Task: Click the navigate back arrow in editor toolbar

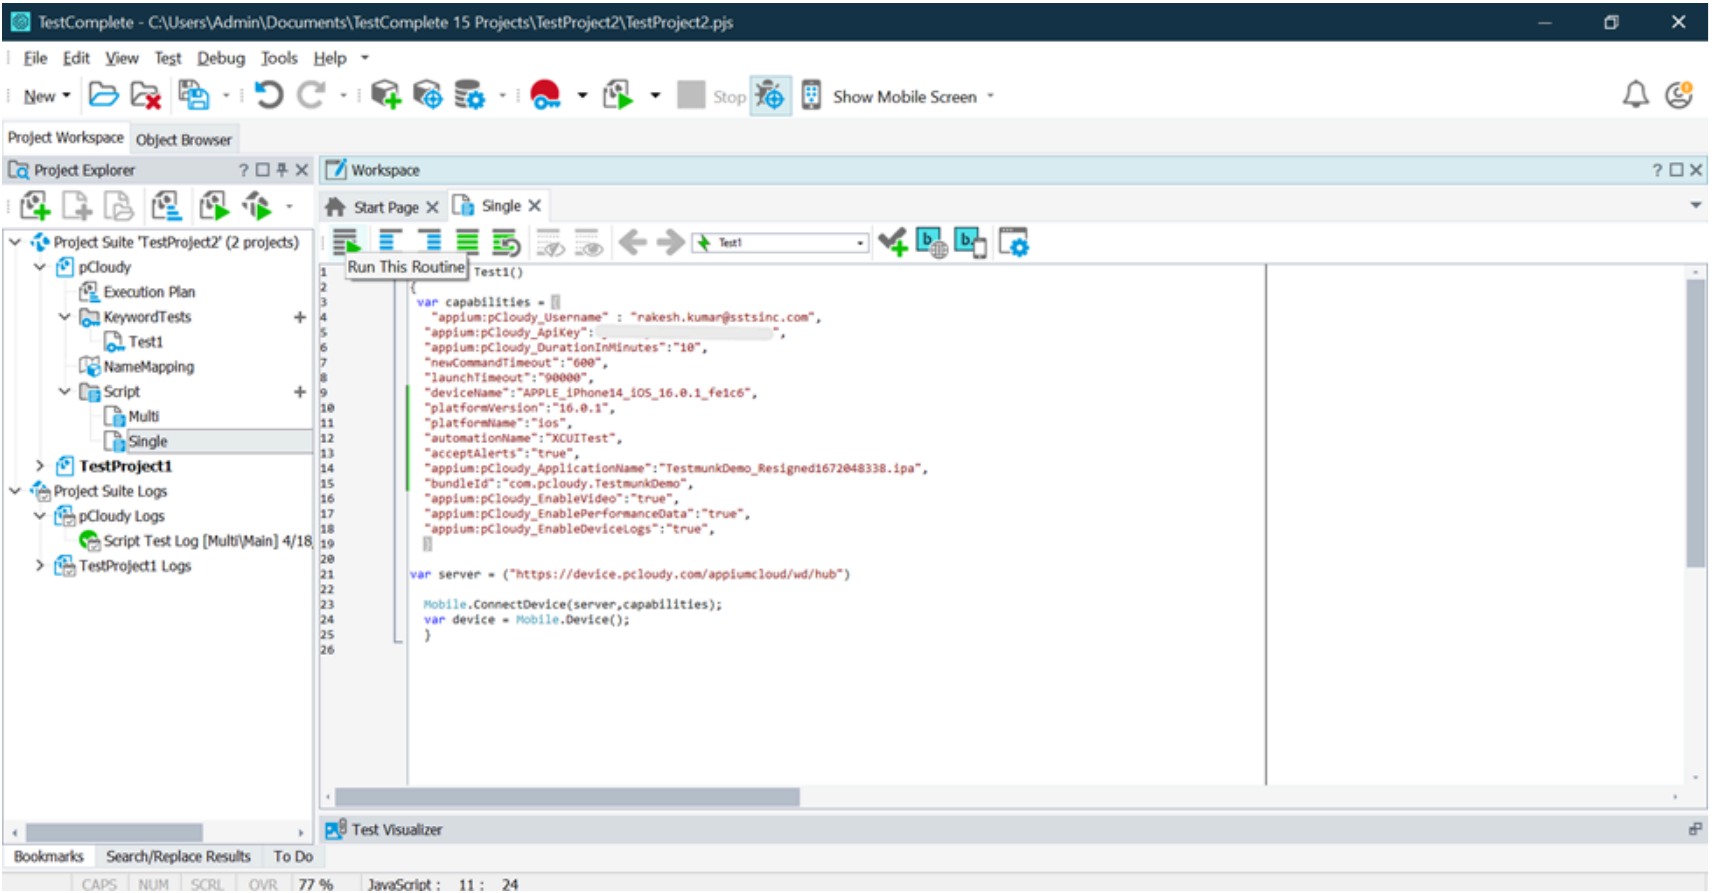Action: [632, 242]
